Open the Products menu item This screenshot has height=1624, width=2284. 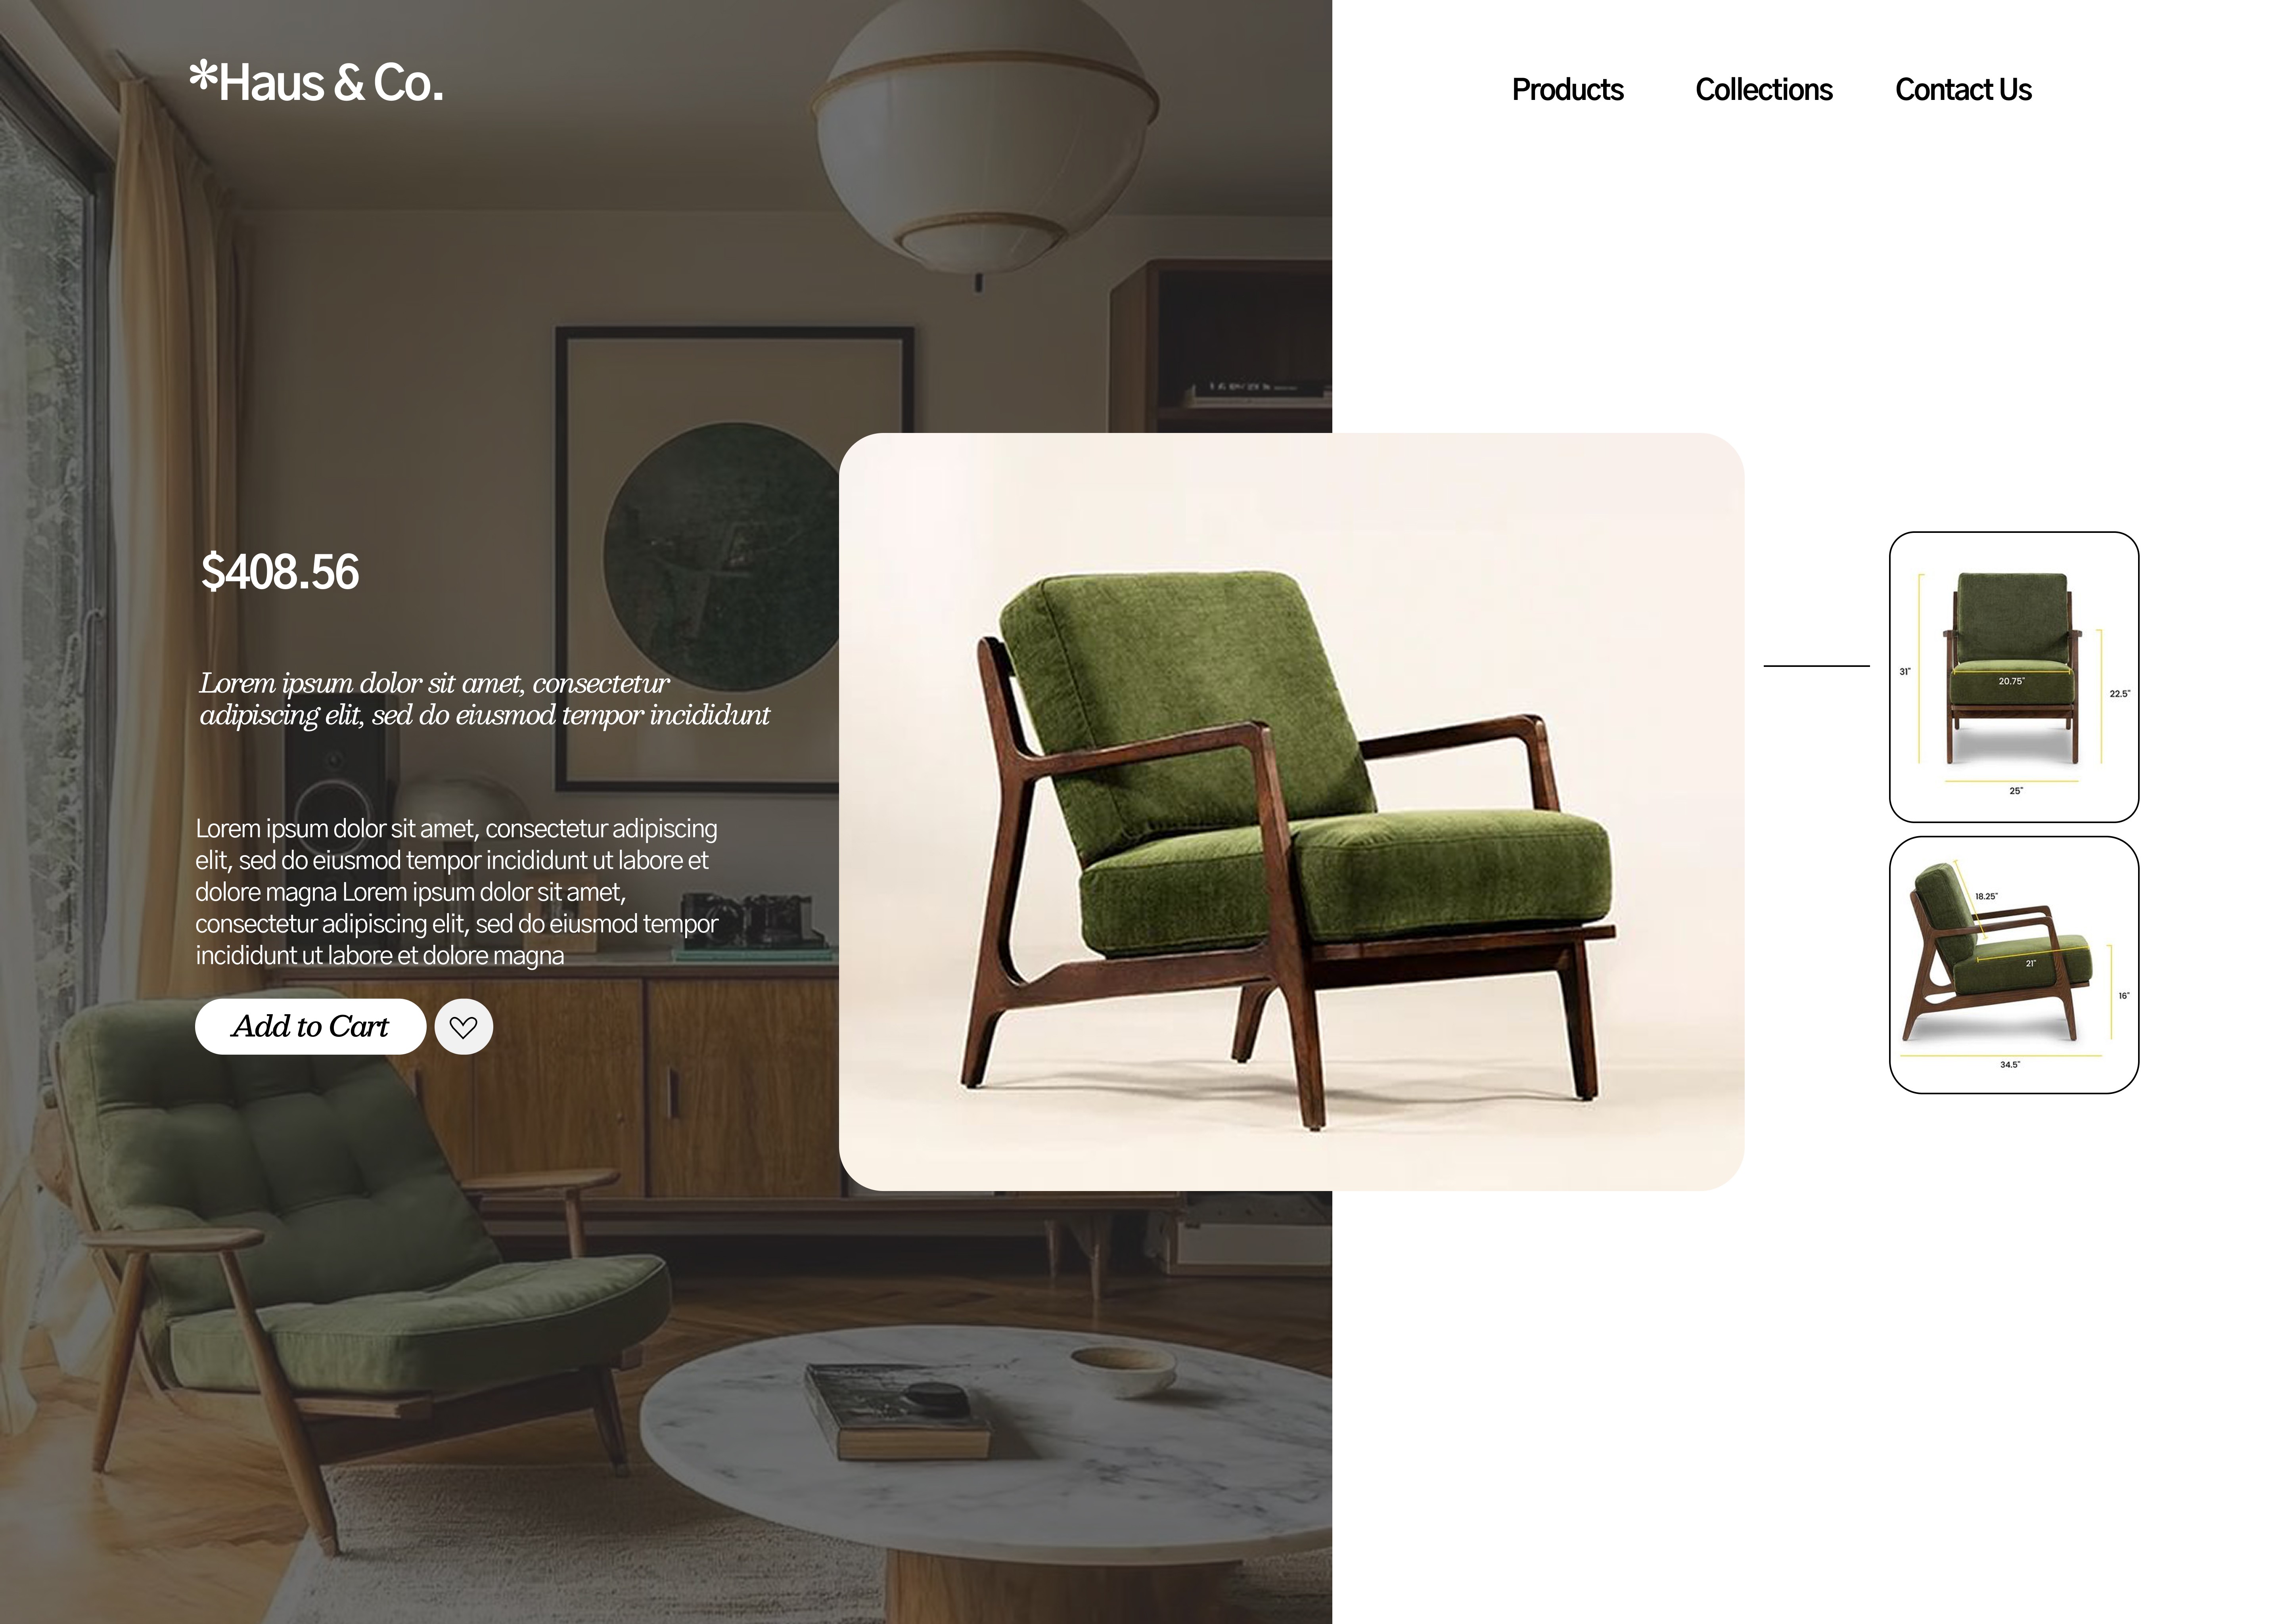tap(1567, 90)
